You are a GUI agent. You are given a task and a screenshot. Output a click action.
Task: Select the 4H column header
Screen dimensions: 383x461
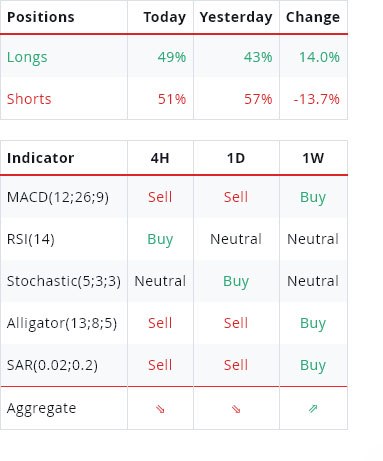click(x=160, y=158)
